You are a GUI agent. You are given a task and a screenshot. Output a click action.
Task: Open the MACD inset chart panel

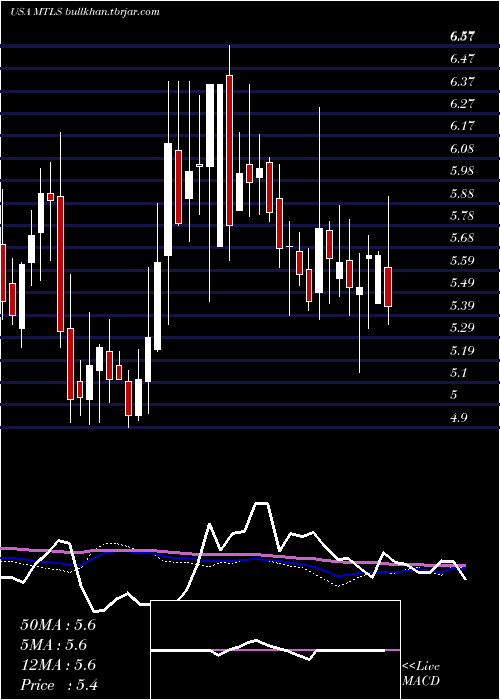click(275, 650)
